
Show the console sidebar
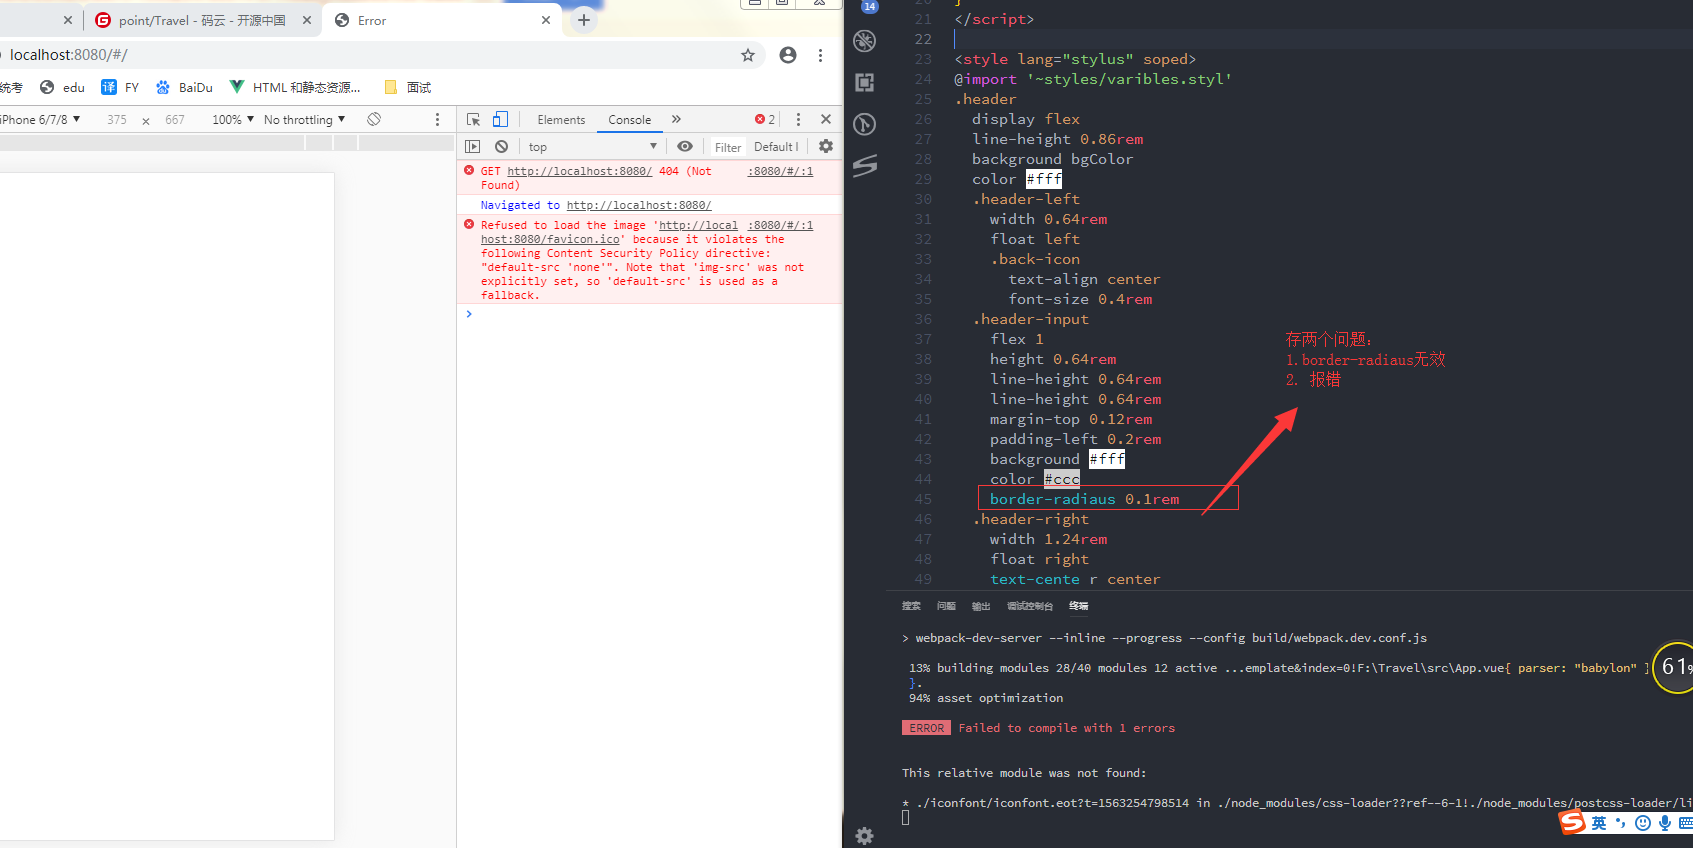473,146
